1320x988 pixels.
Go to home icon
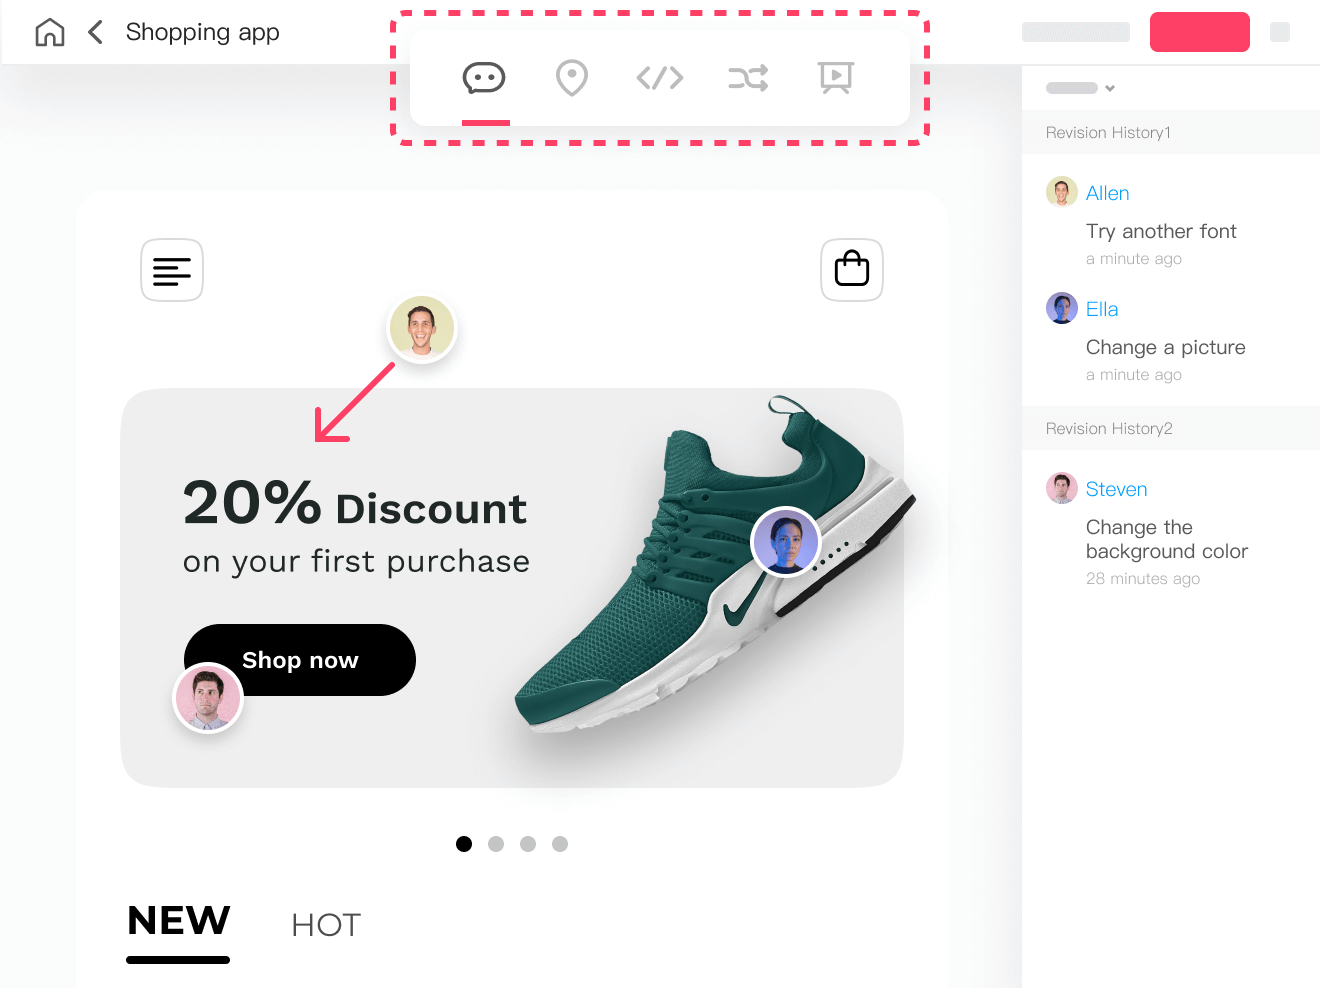pos(50,32)
